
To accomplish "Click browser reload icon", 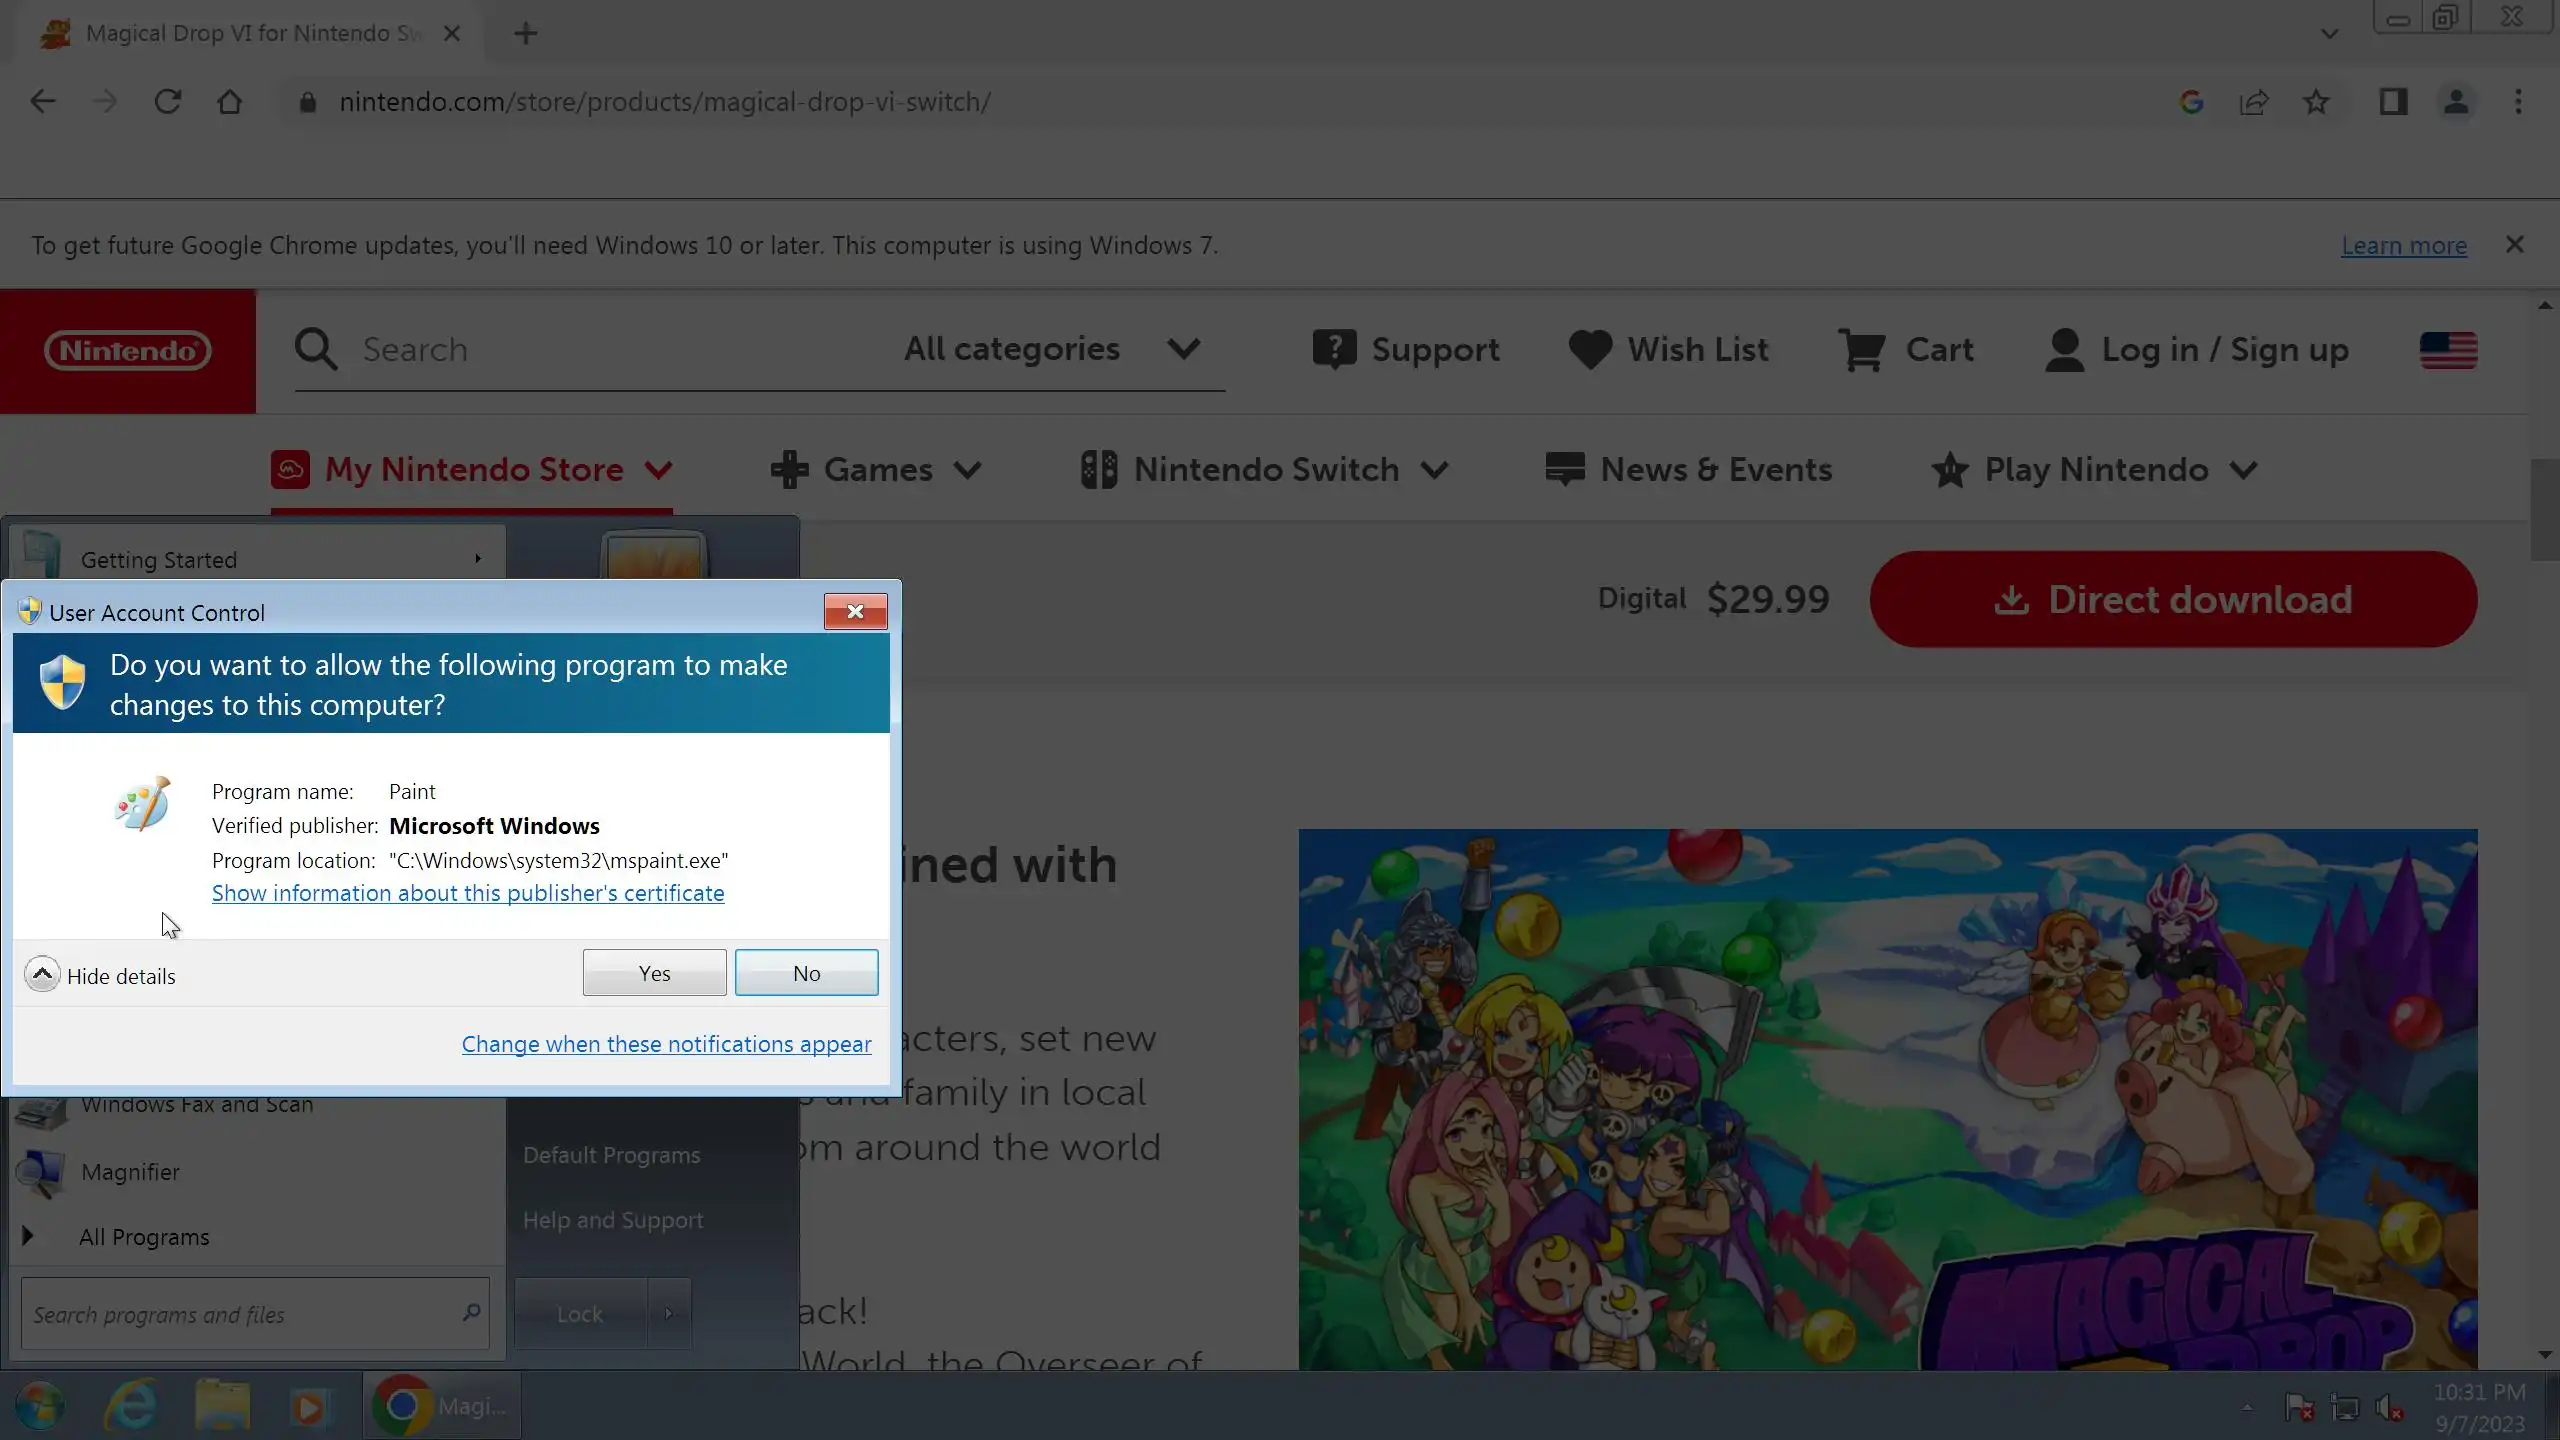I will pyautogui.click(x=167, y=102).
